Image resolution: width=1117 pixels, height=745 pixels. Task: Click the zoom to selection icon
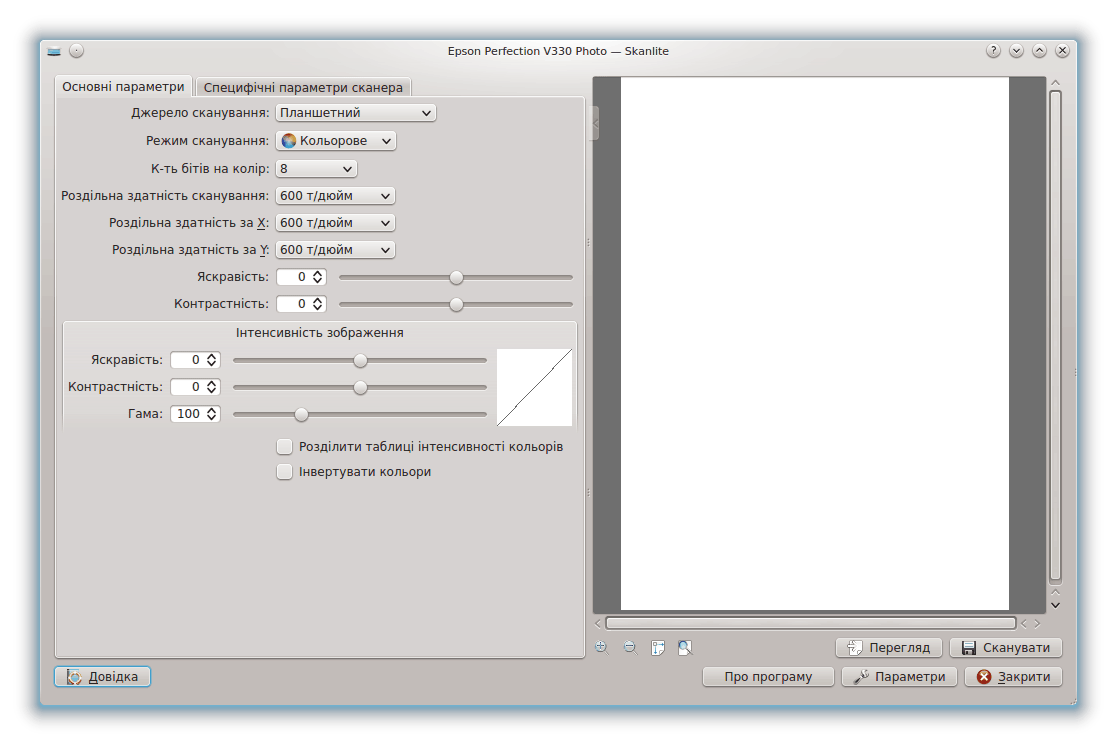coord(658,647)
